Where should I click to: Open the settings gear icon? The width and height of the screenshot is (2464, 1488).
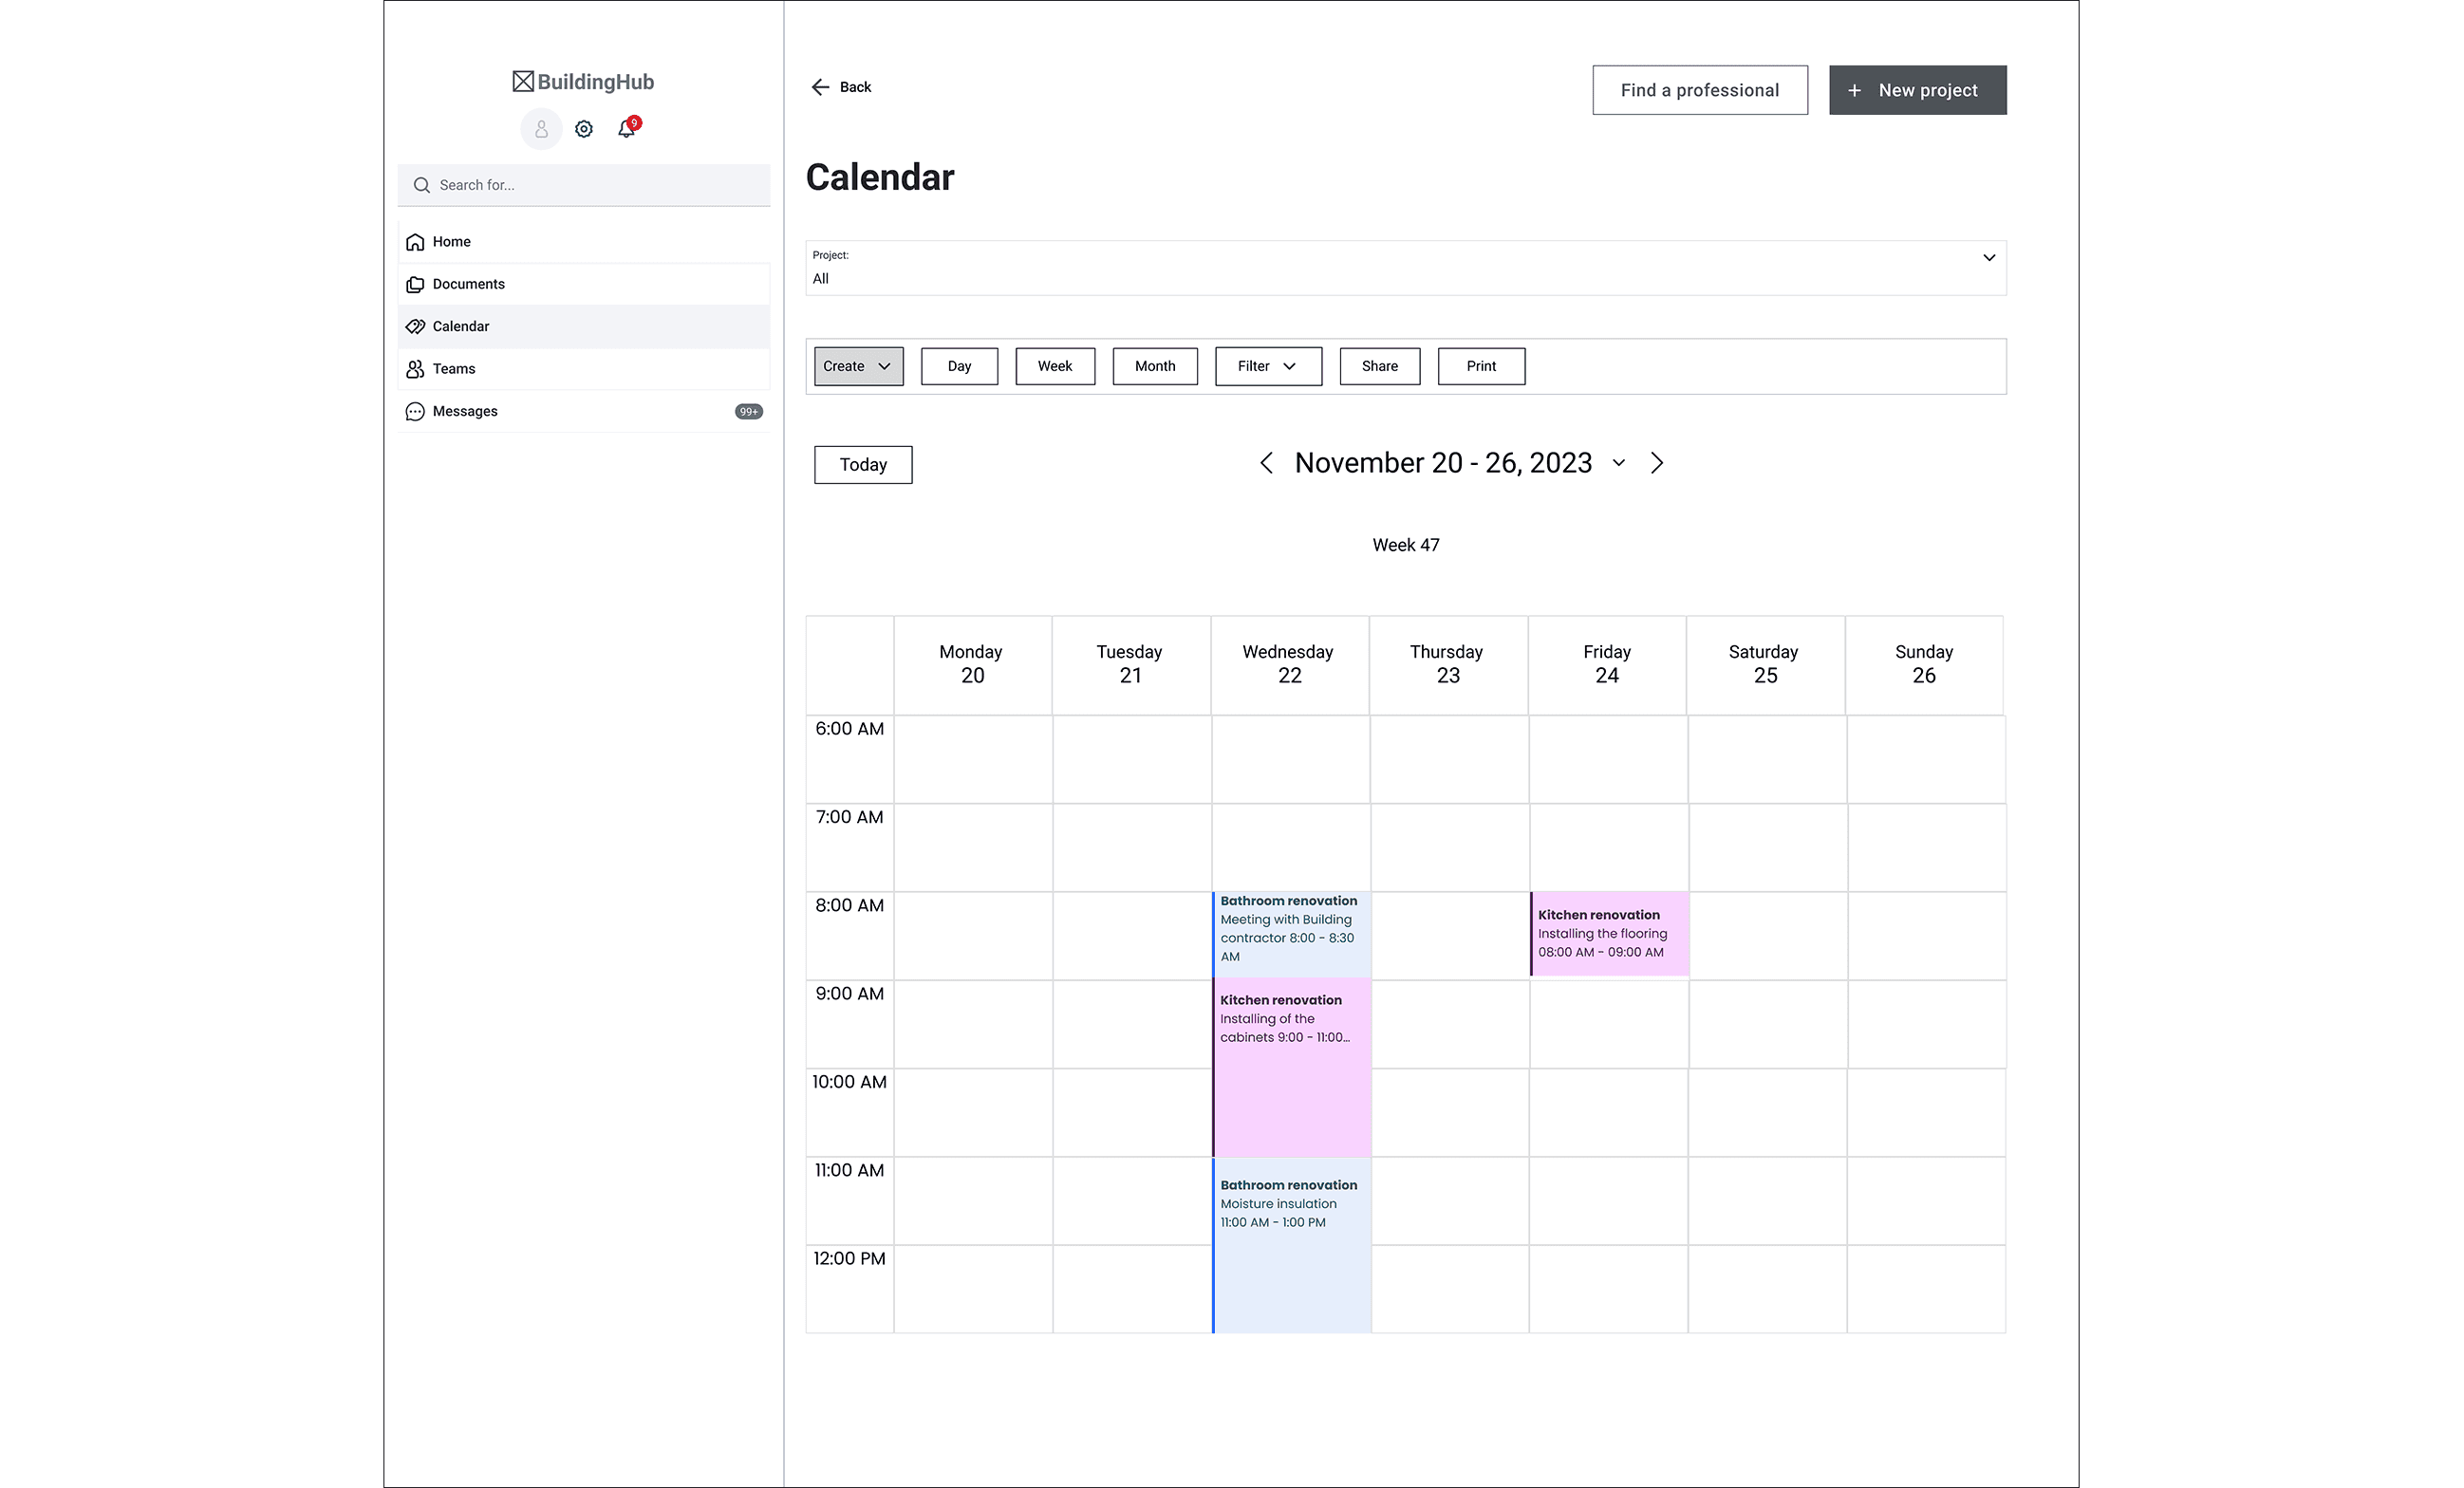[584, 129]
